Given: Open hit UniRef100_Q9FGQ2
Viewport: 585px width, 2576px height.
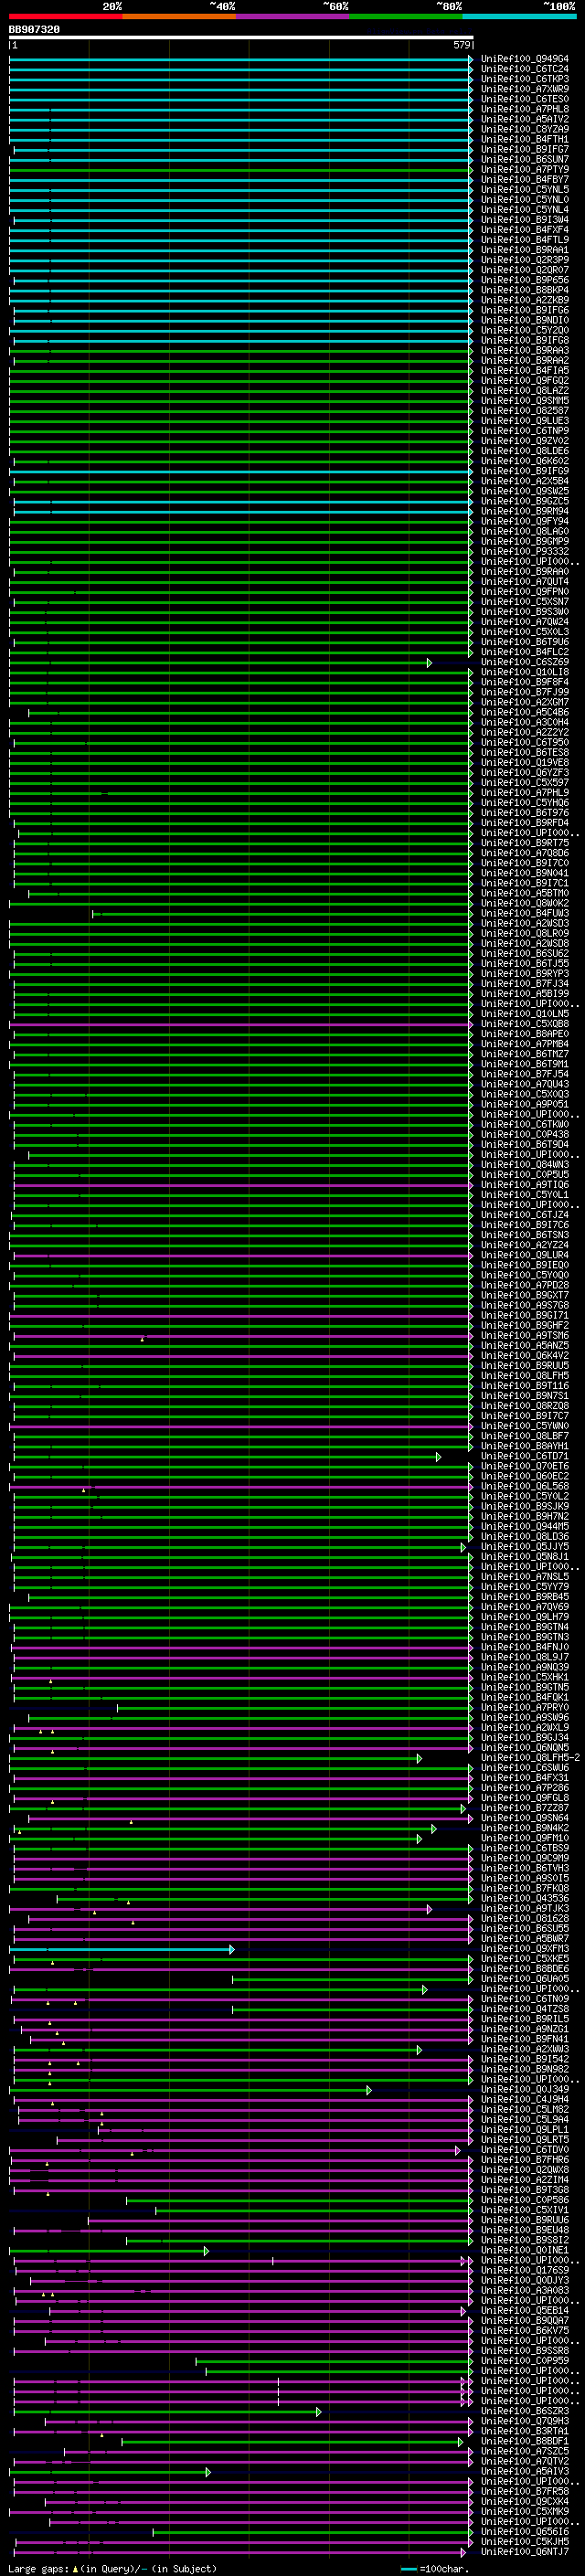Looking at the screenshot, I should click(x=525, y=380).
